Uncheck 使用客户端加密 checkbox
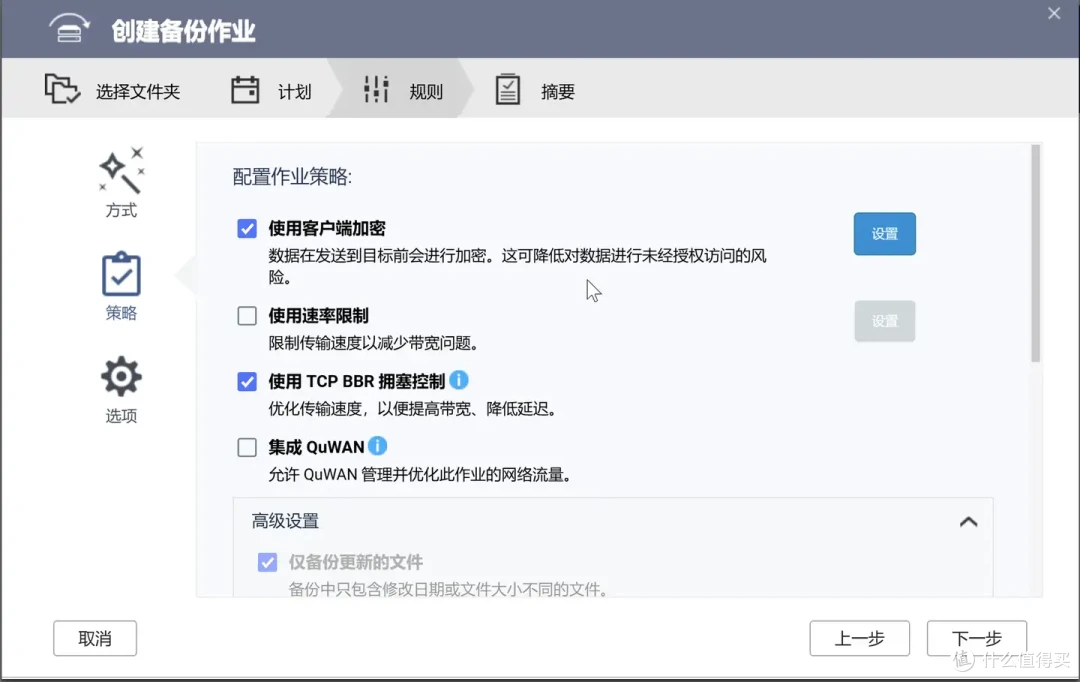The width and height of the screenshot is (1080, 682). click(247, 228)
